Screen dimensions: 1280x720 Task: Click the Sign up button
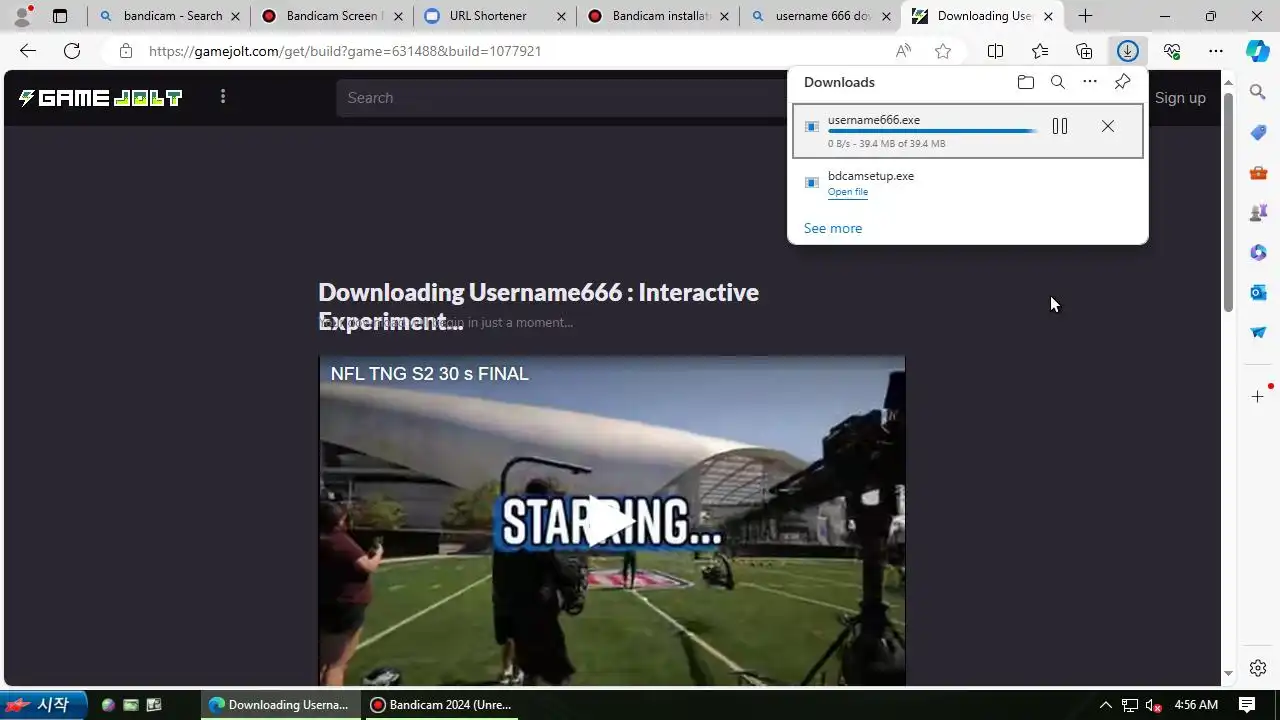[x=1180, y=98]
